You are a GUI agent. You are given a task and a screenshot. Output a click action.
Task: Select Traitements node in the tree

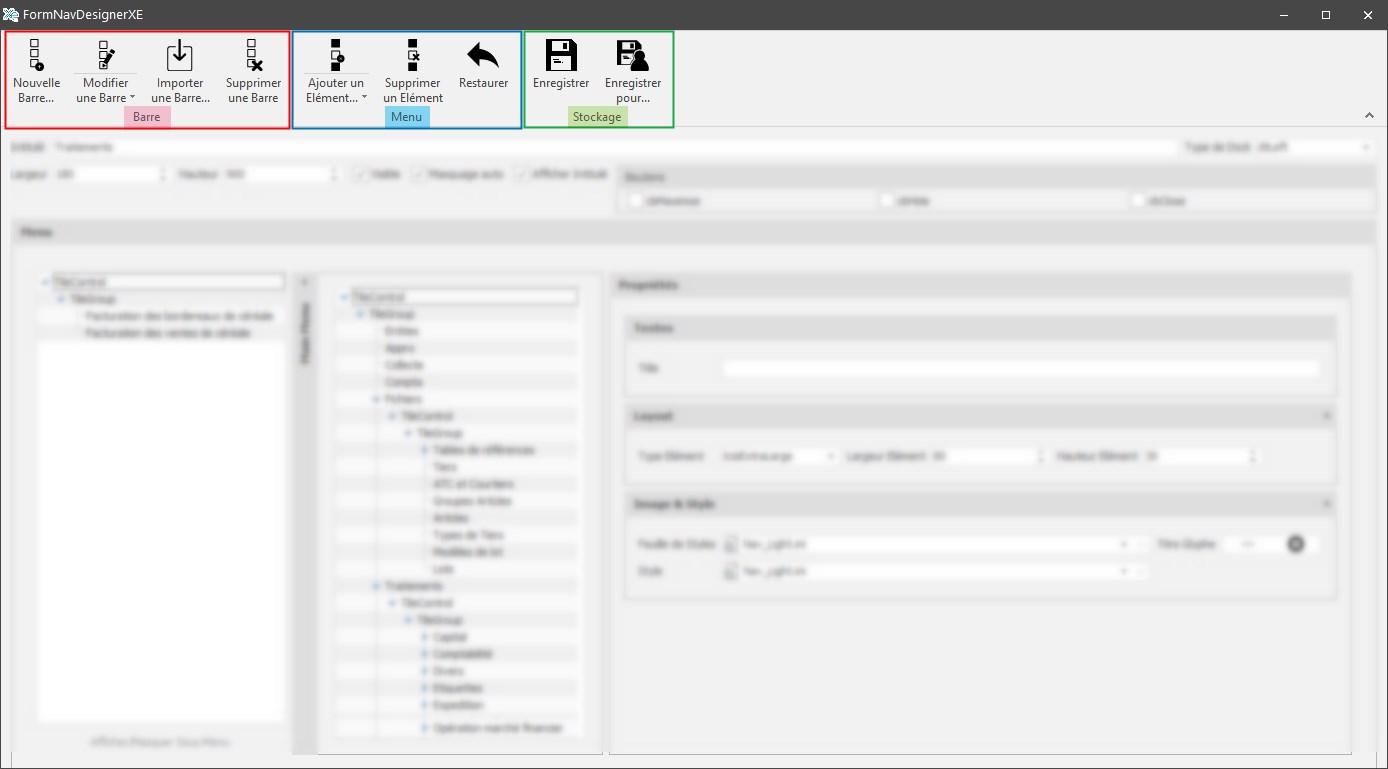413,586
